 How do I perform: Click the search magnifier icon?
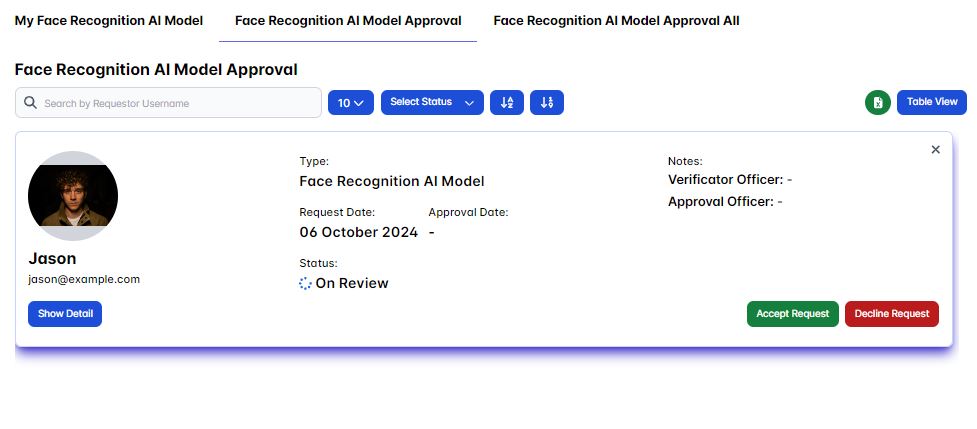pyautogui.click(x=30, y=103)
